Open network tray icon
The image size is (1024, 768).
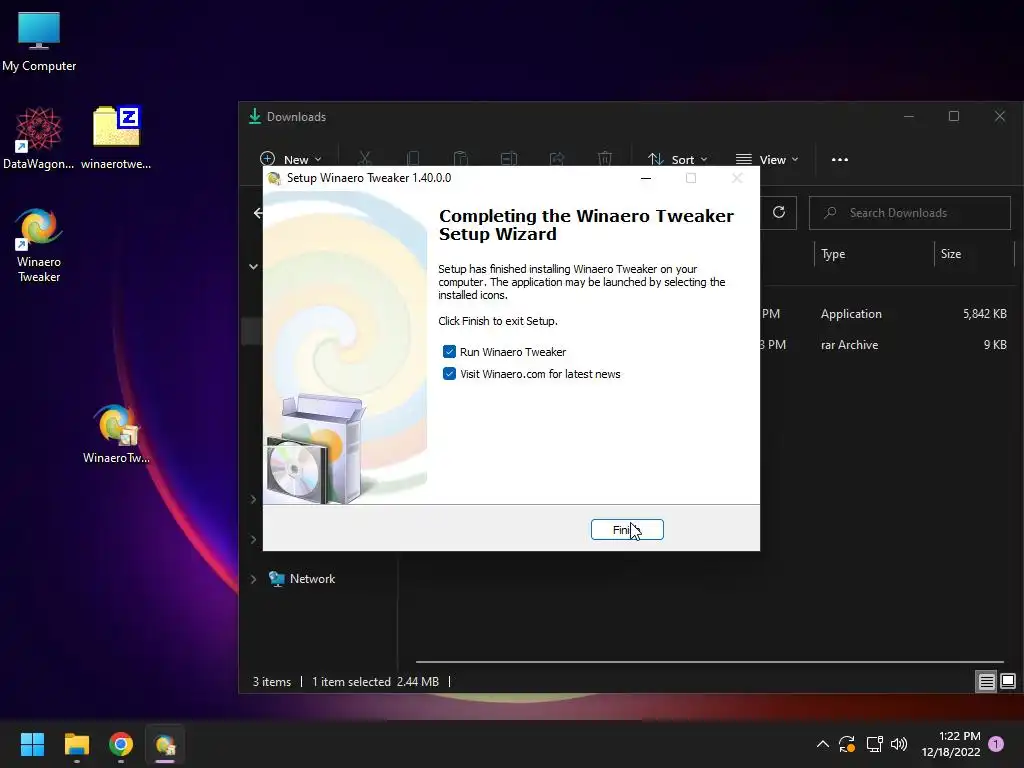tap(874, 744)
